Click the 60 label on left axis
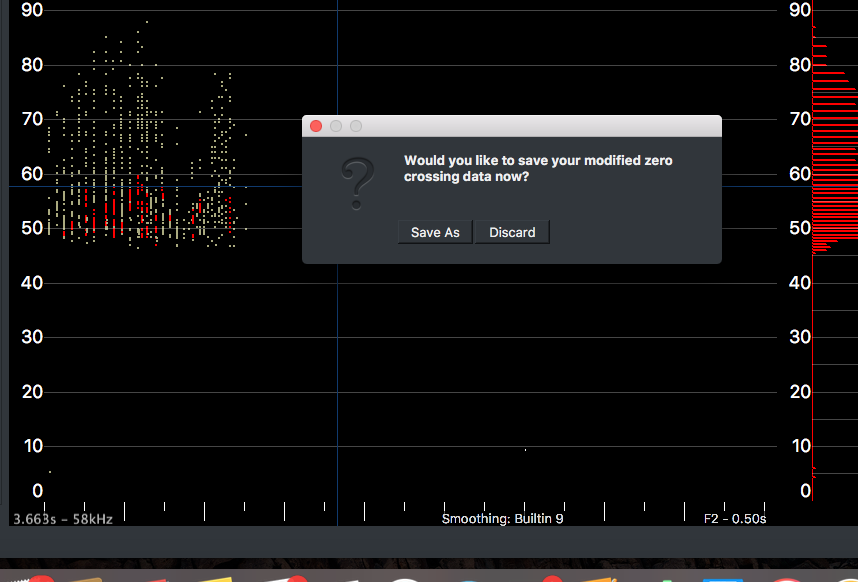 [x=32, y=174]
